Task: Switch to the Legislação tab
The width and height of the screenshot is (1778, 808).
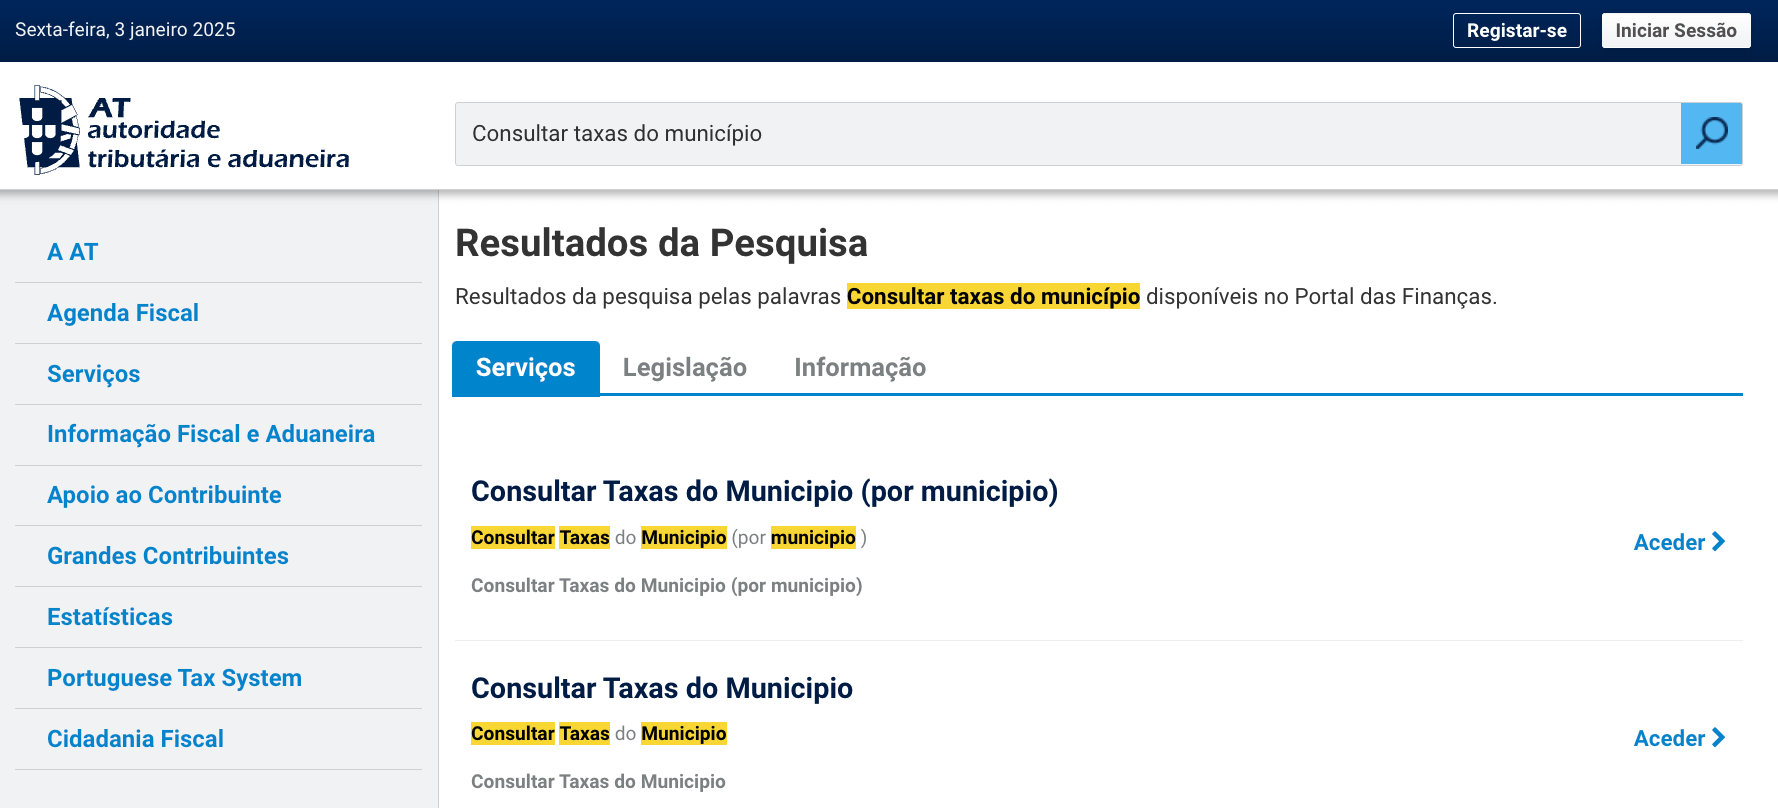Action: [684, 367]
